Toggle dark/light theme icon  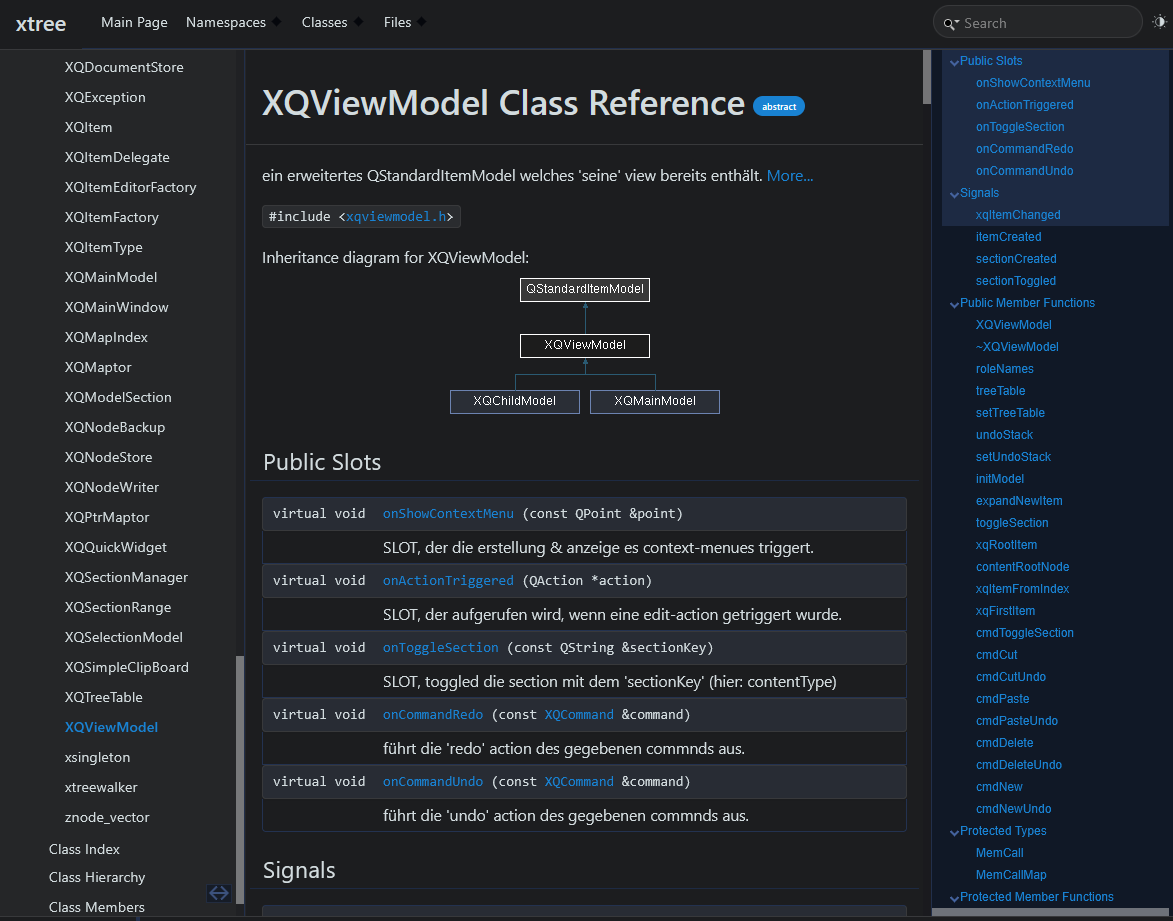pyautogui.click(x=1159, y=22)
